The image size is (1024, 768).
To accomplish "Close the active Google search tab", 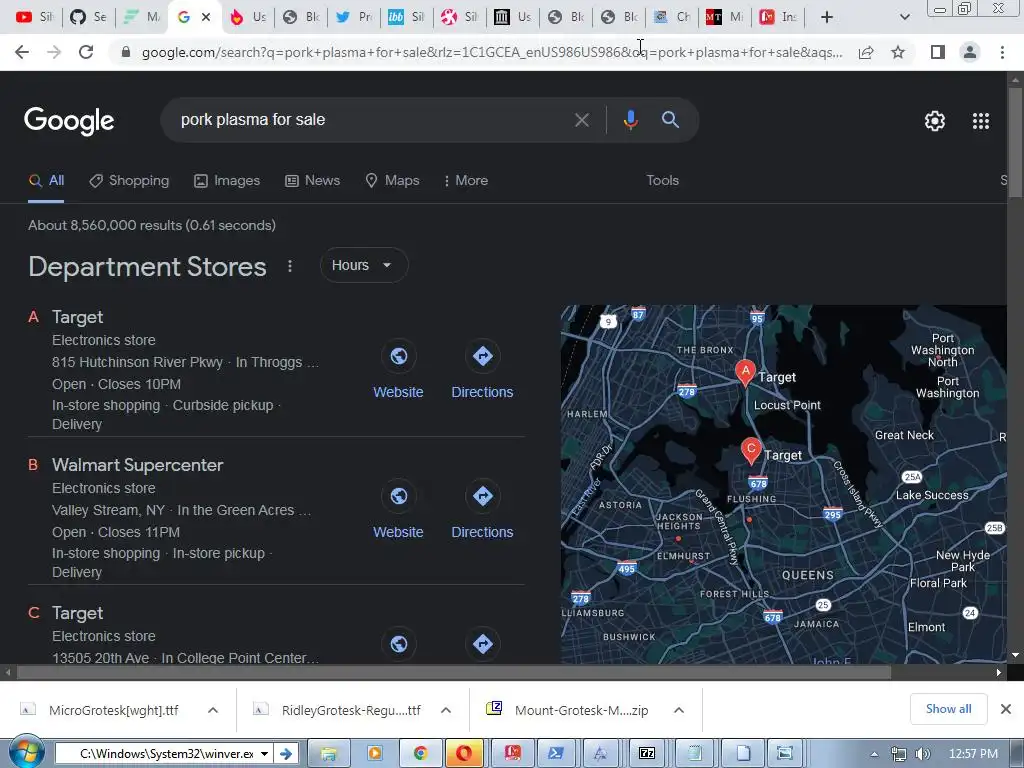I will [x=206, y=17].
